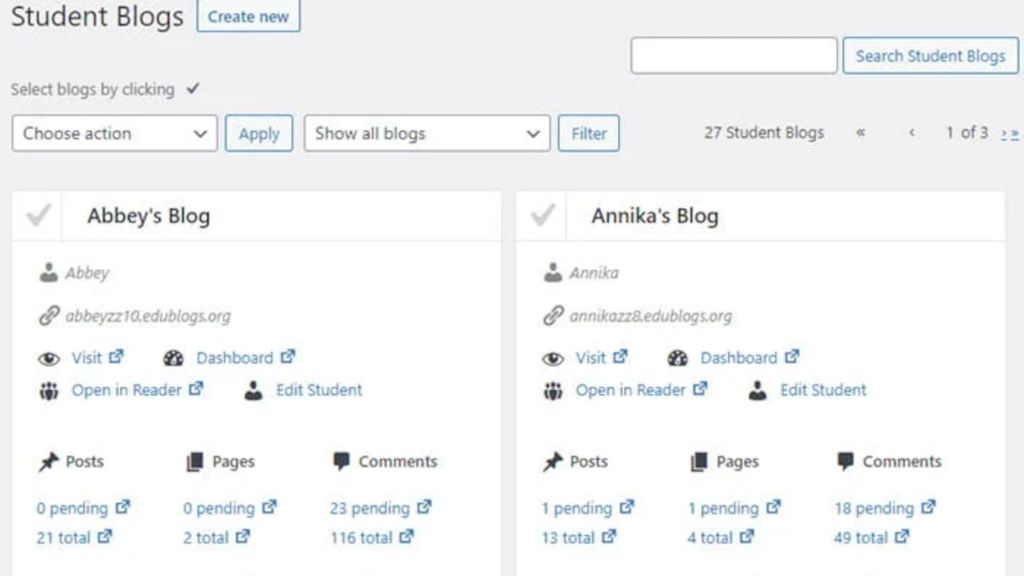Screen dimensions: 1024x576
Task: Click the Open in Reader icon for Abbey's Blog
Action: tap(48, 390)
